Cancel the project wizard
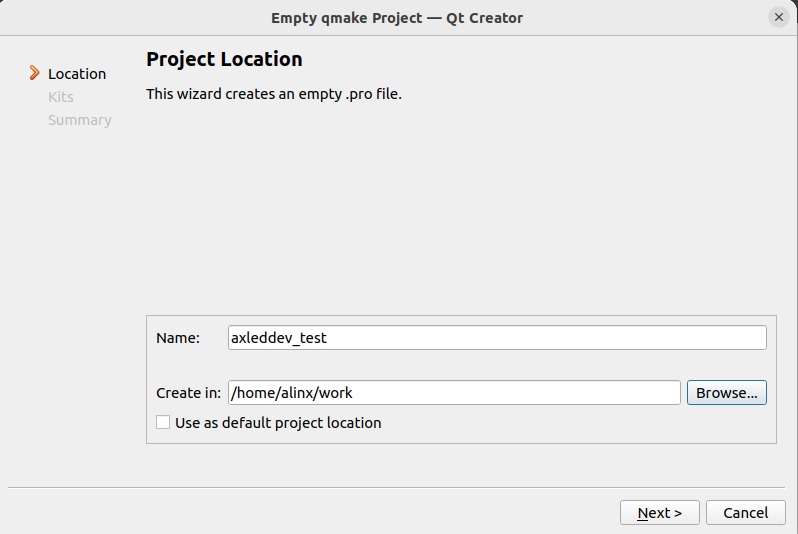Screen dimensions: 798x534 click(746, 513)
